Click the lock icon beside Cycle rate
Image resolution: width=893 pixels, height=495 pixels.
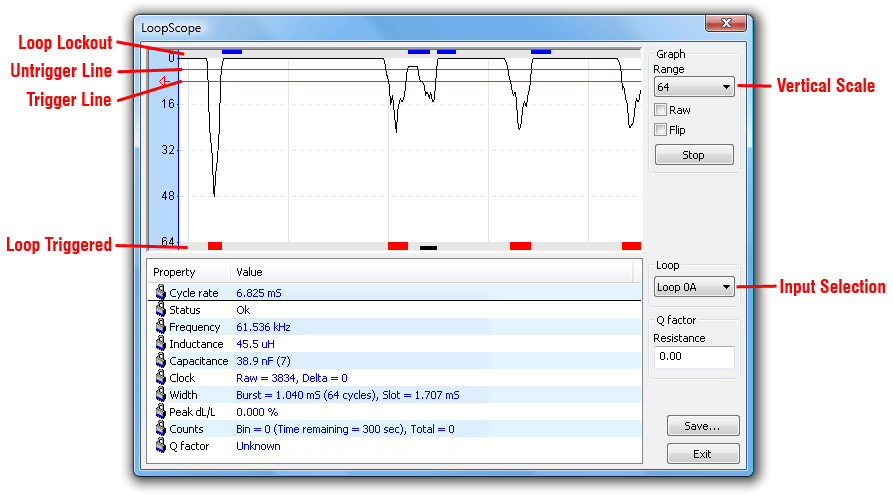[x=161, y=292]
